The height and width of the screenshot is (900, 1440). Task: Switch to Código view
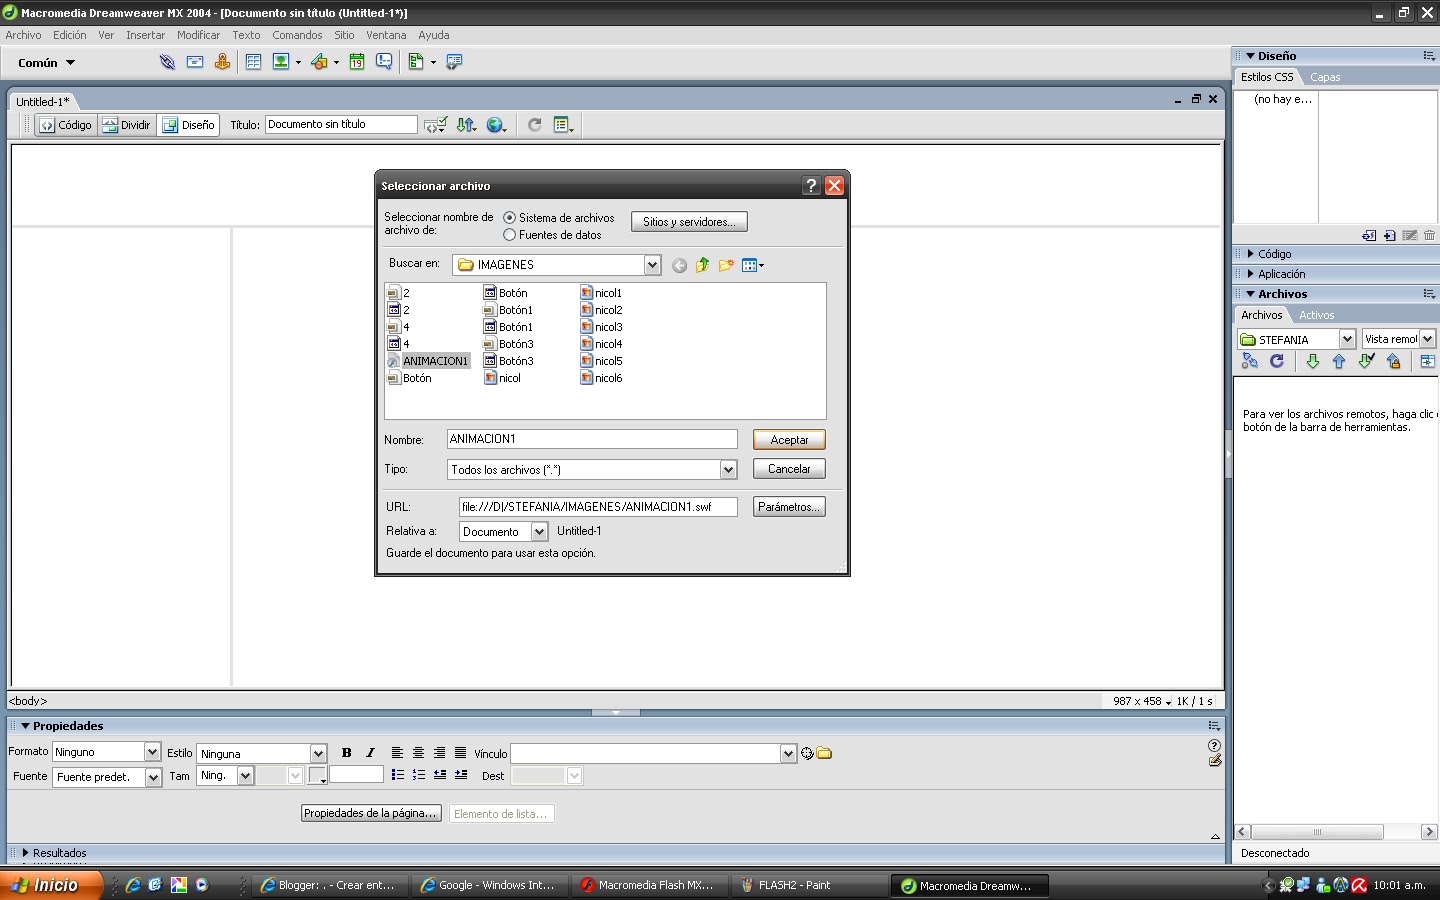66,125
